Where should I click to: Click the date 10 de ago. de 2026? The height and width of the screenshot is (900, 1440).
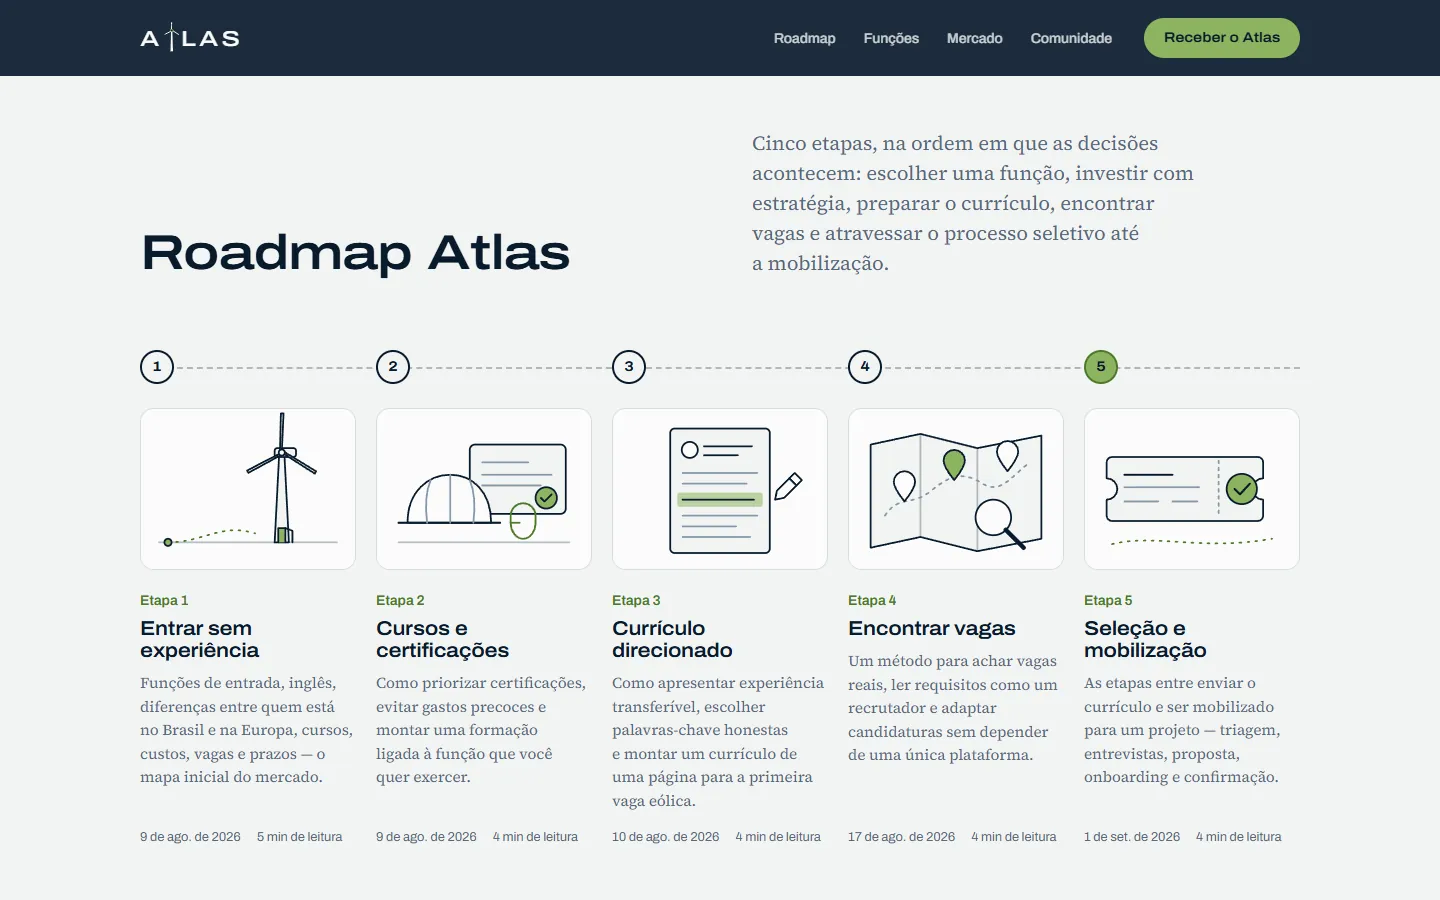tap(666, 837)
